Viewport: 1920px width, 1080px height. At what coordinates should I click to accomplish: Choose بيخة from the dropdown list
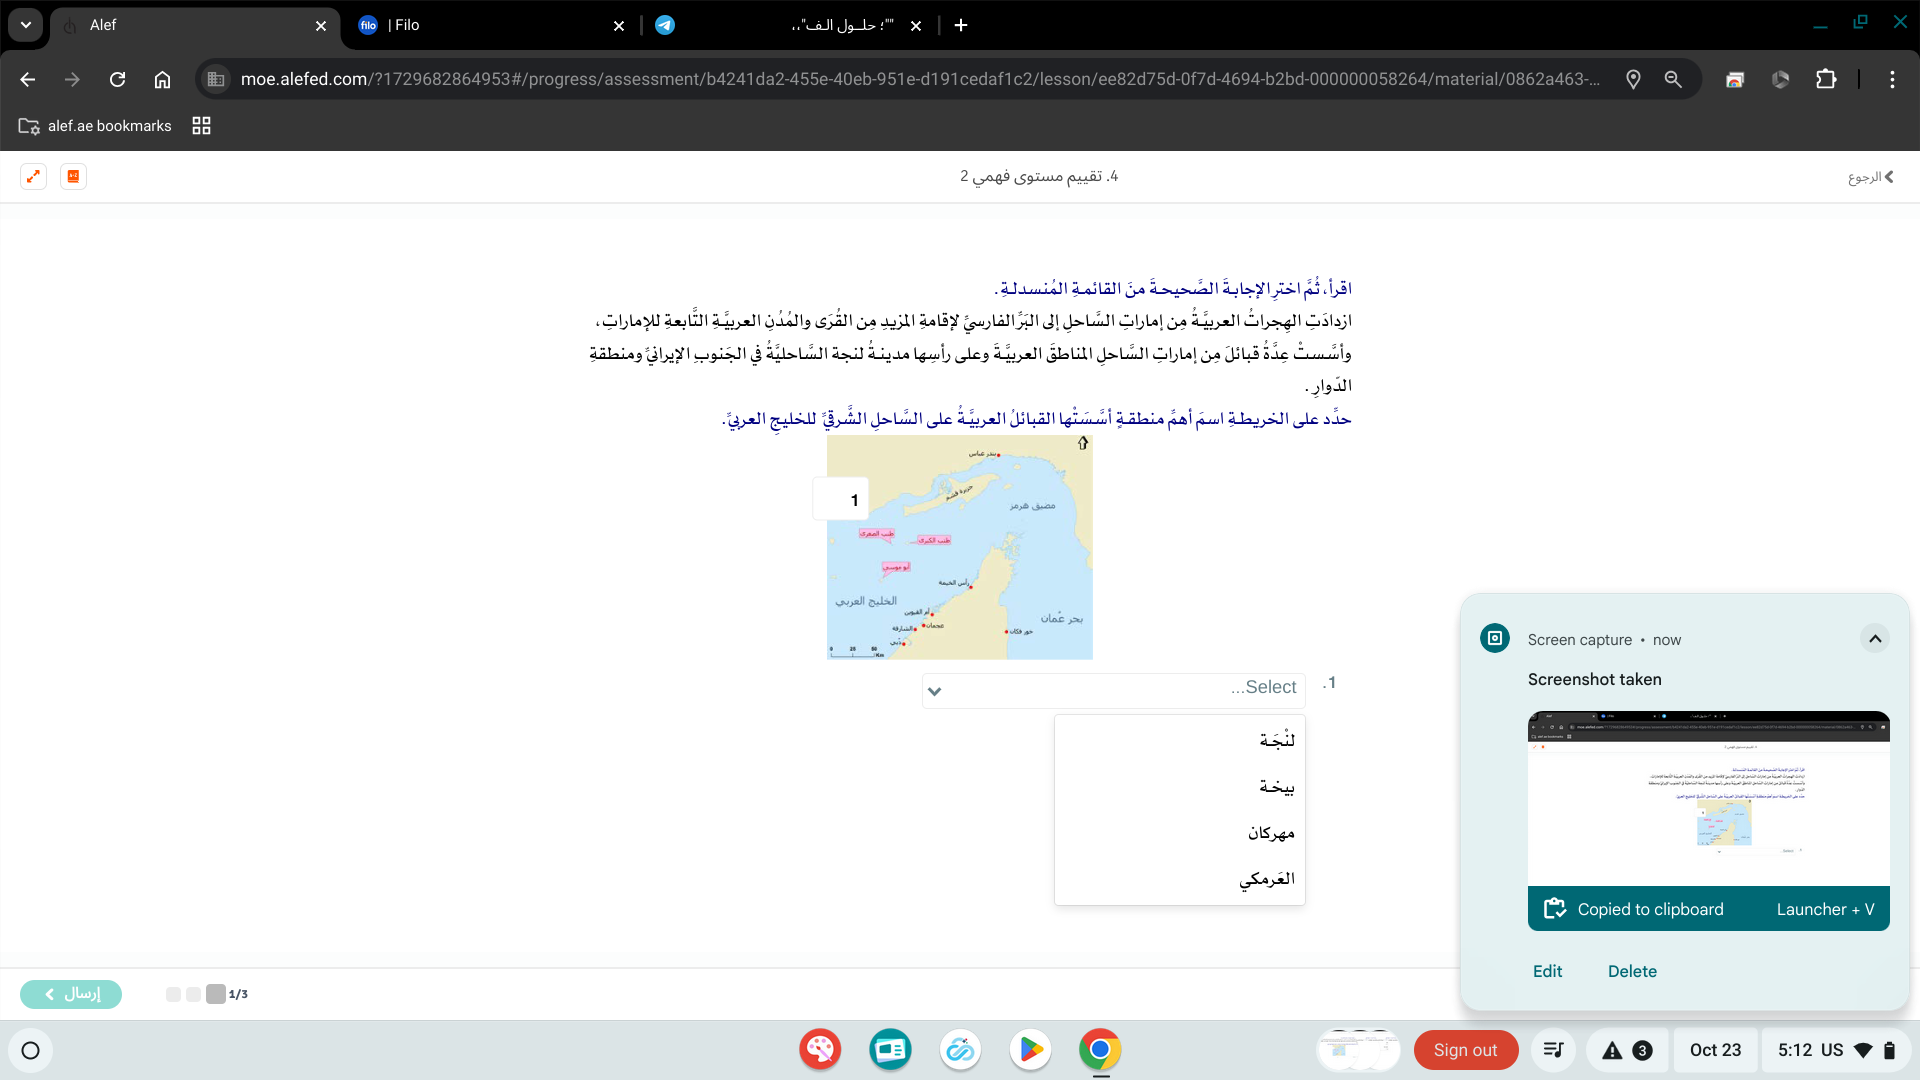(1277, 787)
